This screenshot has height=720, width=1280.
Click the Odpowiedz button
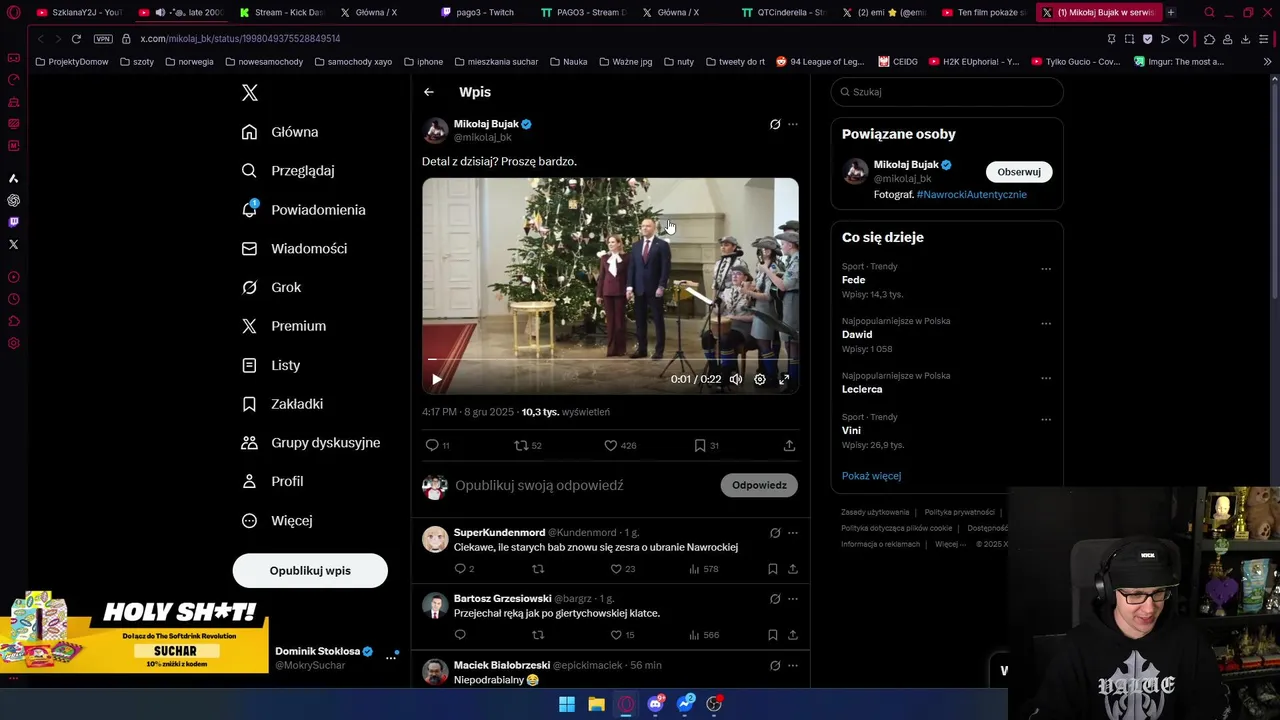click(x=759, y=485)
